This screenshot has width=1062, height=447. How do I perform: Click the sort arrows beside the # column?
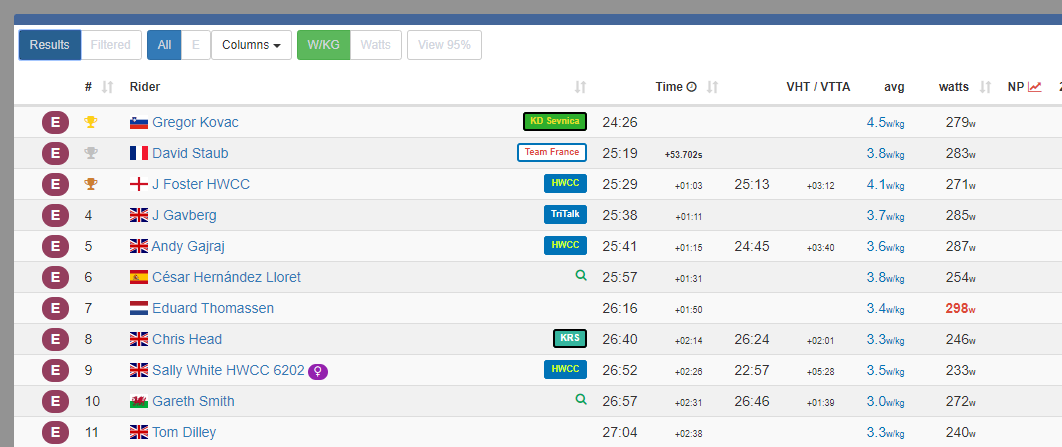(x=108, y=87)
